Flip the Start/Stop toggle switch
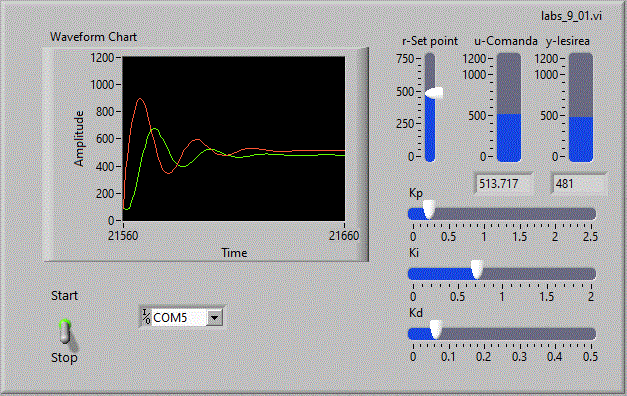 [x=66, y=332]
